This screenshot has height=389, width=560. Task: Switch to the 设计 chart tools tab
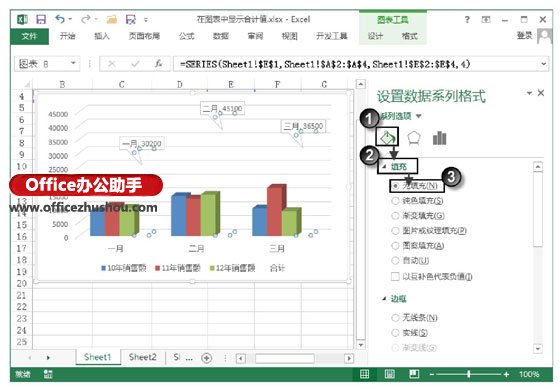(x=375, y=36)
